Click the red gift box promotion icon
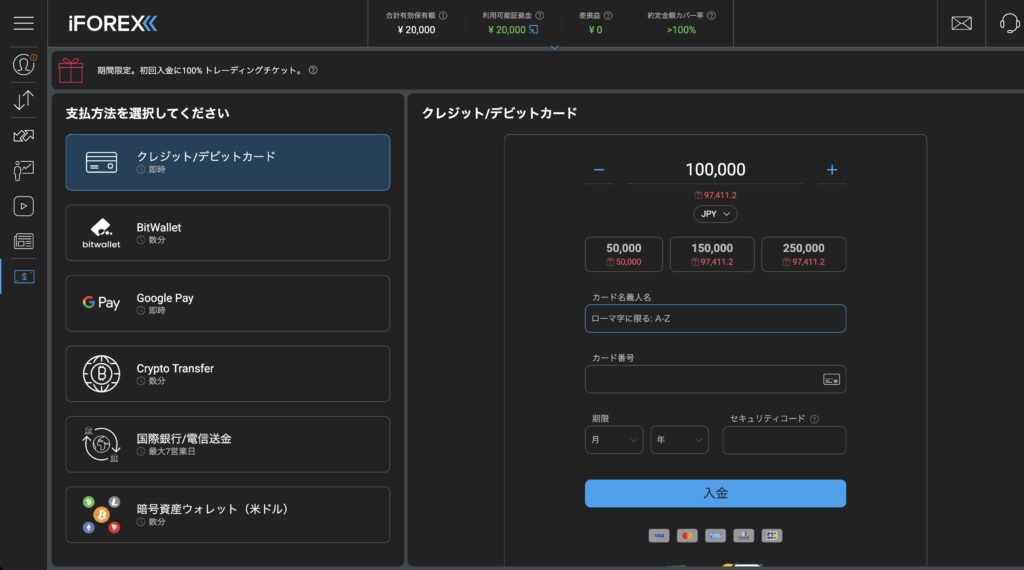1024x570 pixels. click(71, 71)
